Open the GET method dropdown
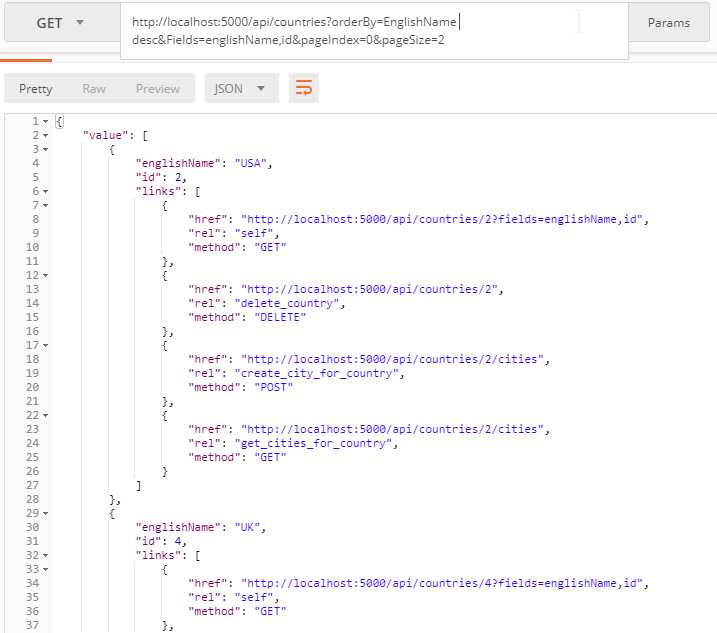This screenshot has width=717, height=633. (x=62, y=22)
